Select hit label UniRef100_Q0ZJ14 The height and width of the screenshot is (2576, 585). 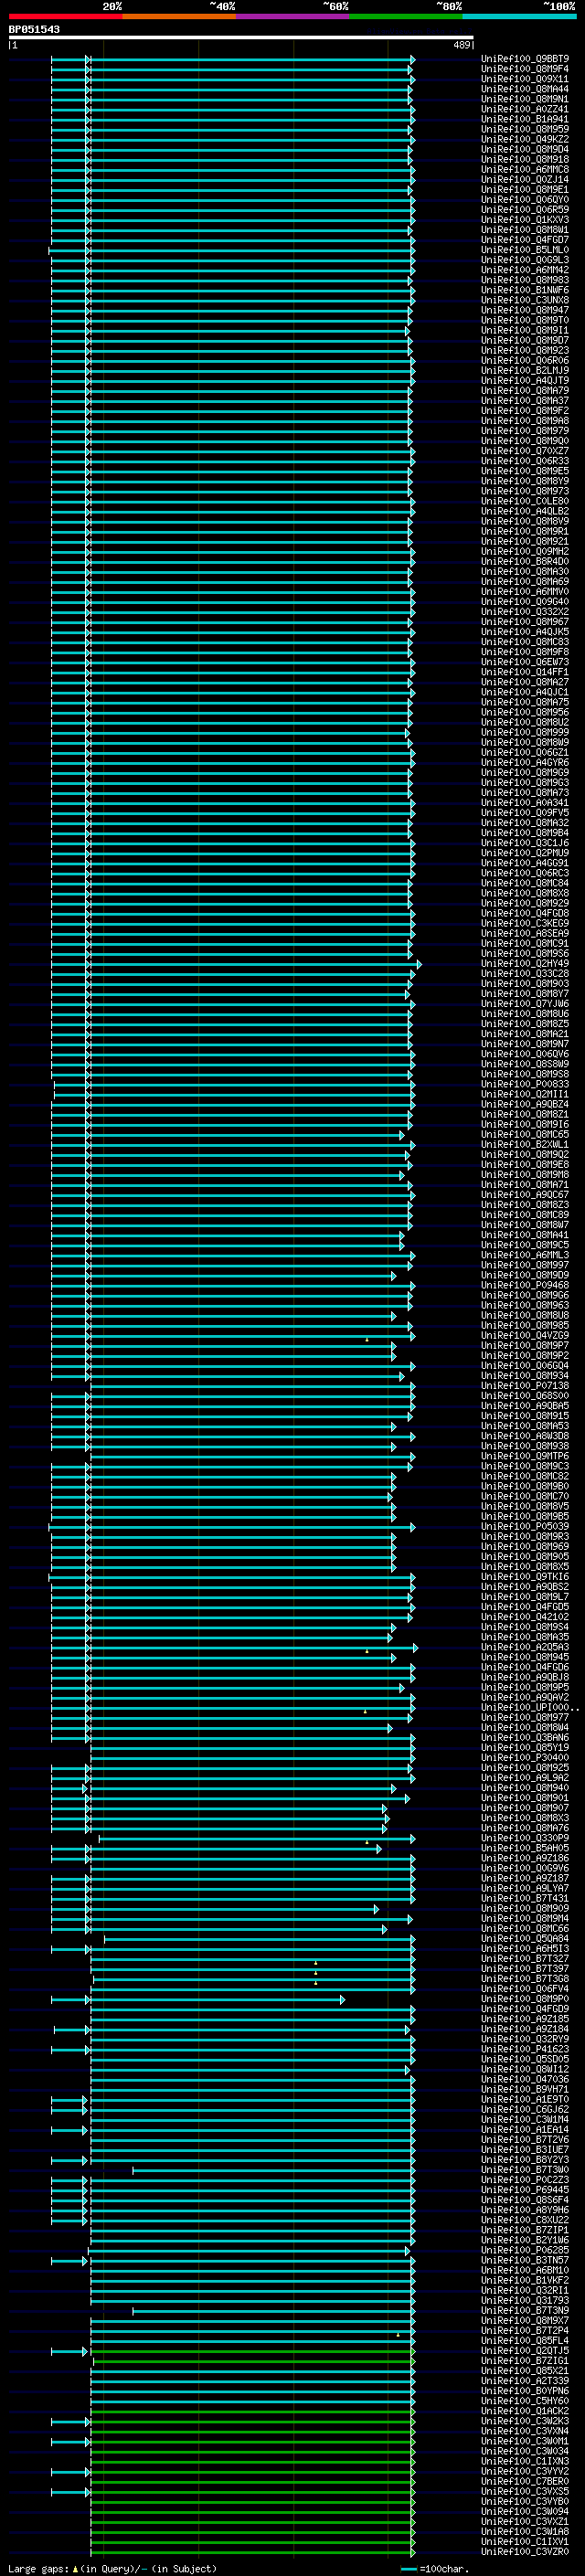point(525,180)
